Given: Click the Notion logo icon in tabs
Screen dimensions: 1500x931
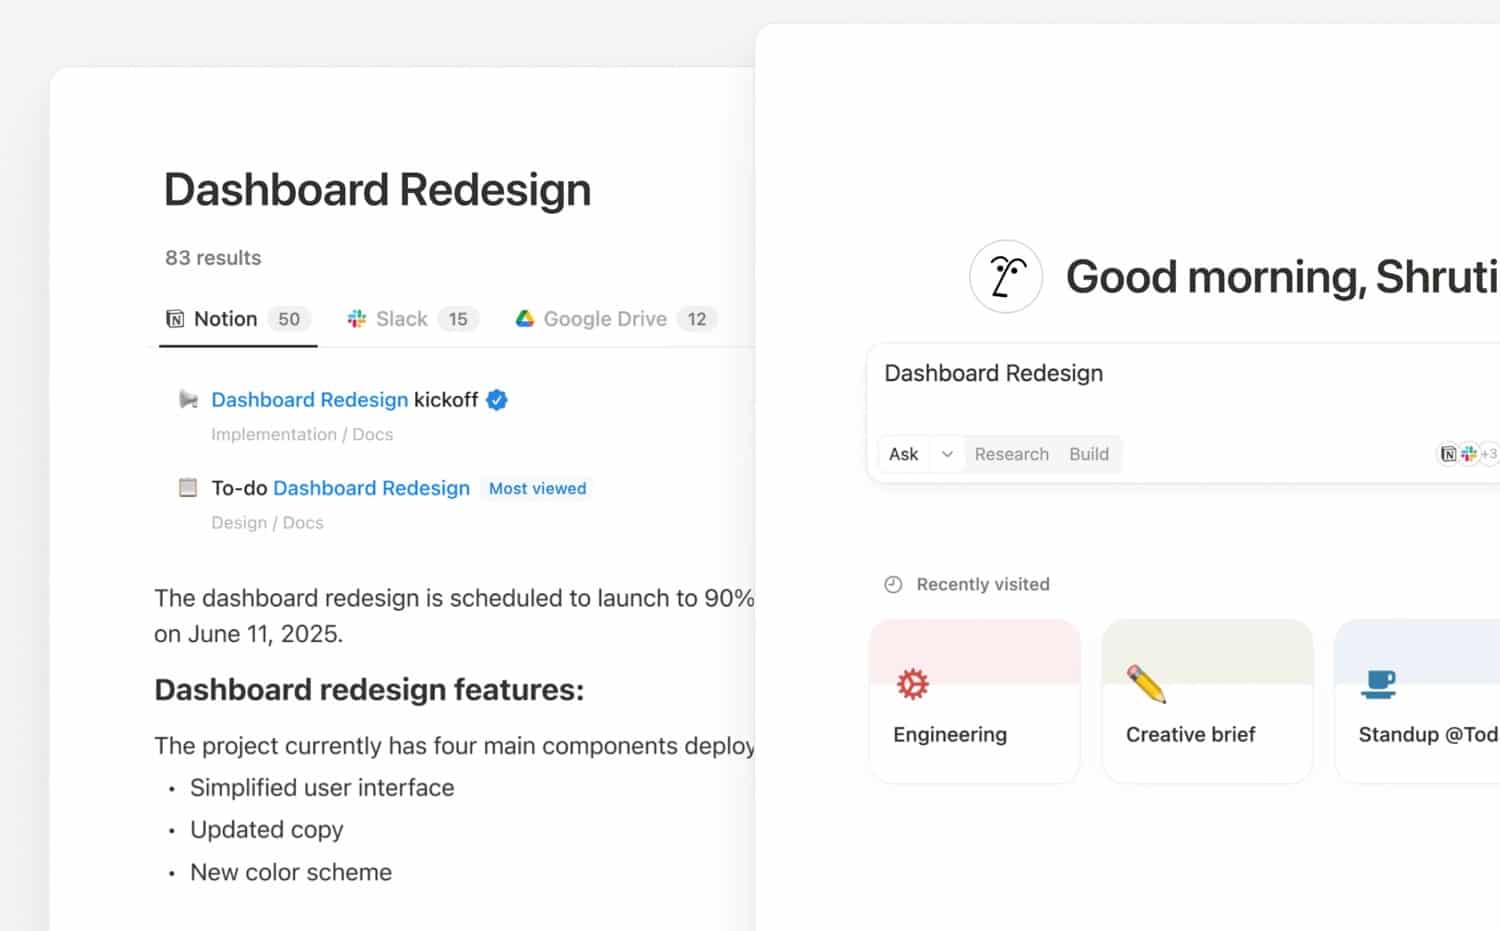Looking at the screenshot, I should pyautogui.click(x=175, y=319).
